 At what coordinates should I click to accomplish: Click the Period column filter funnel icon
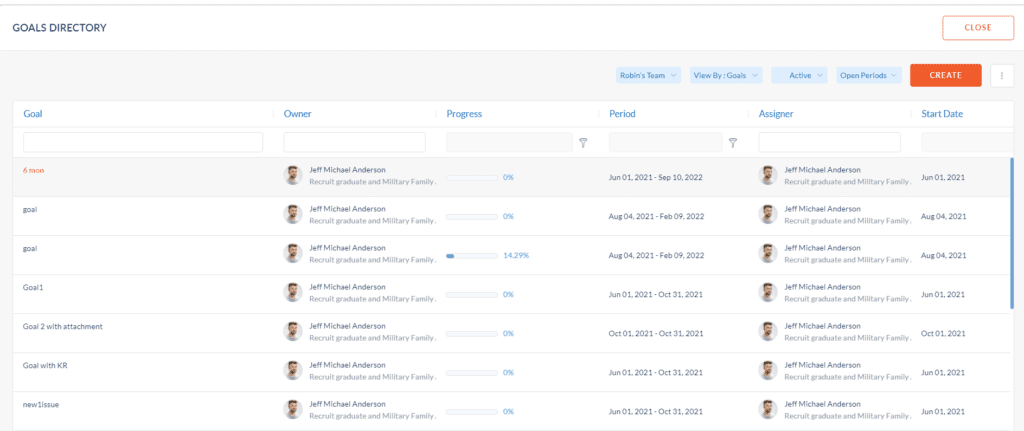click(x=733, y=142)
